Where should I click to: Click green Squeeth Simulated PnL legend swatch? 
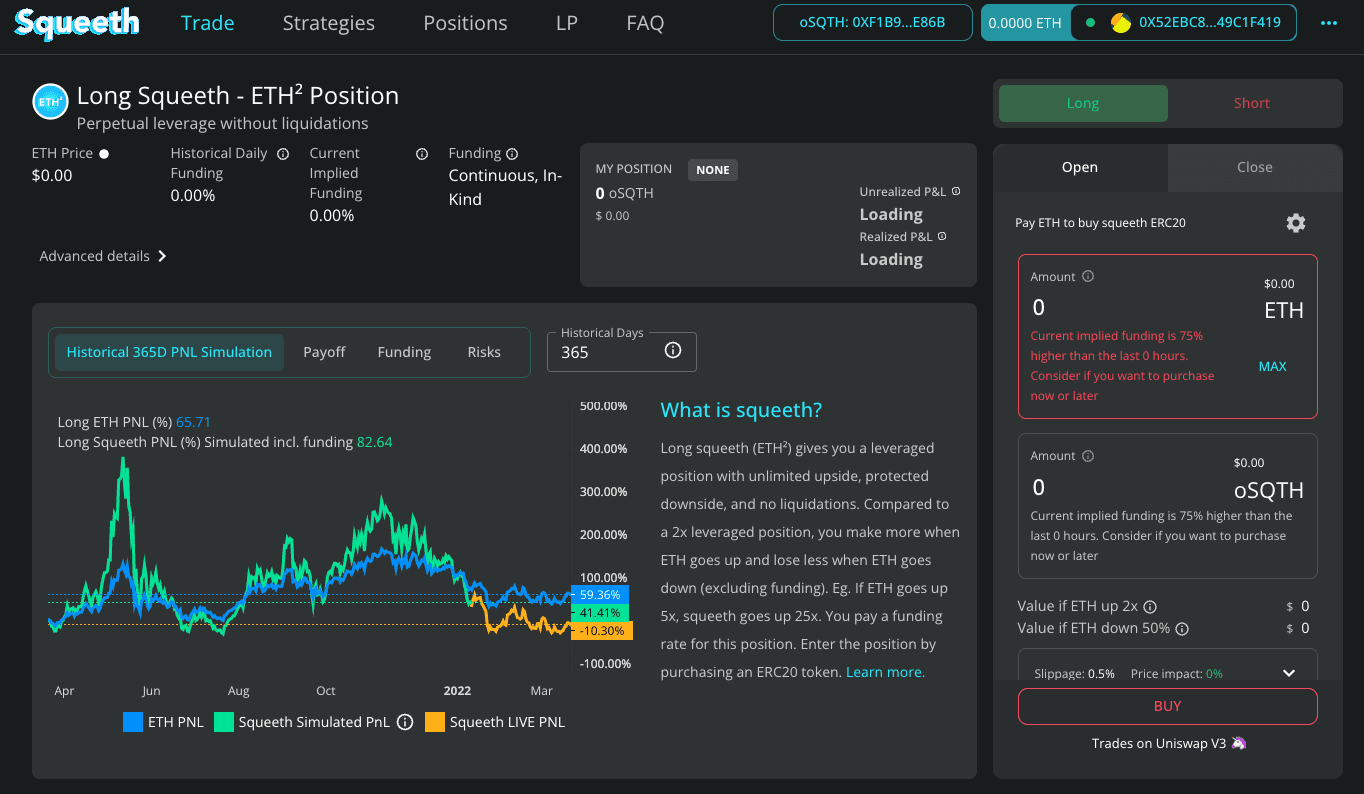click(x=224, y=722)
